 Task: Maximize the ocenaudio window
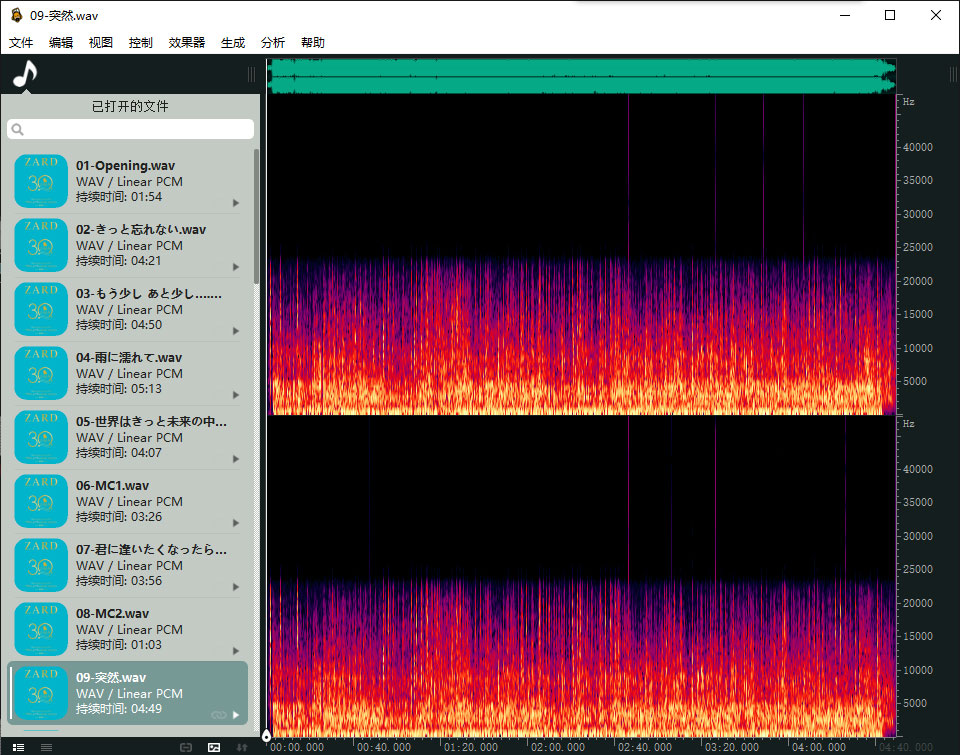tap(890, 15)
